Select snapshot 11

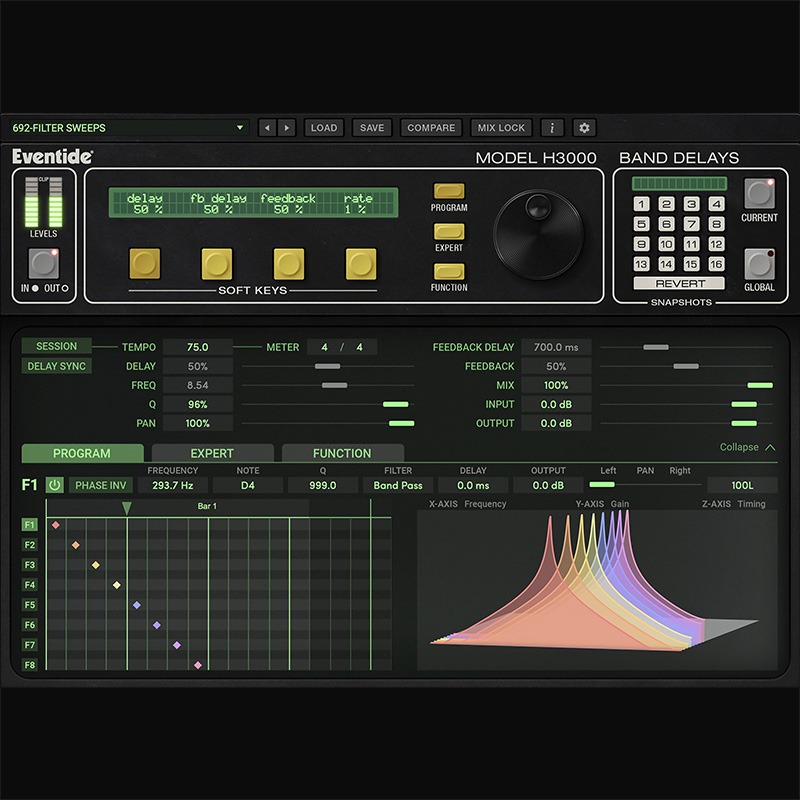click(x=691, y=244)
